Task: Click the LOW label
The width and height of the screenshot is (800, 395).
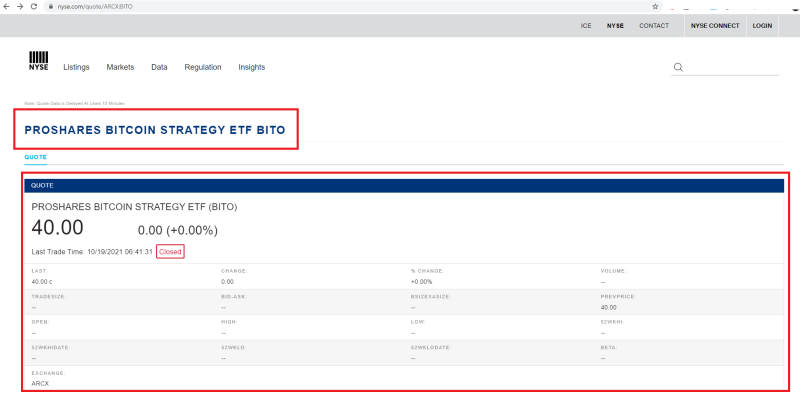Action: point(418,322)
